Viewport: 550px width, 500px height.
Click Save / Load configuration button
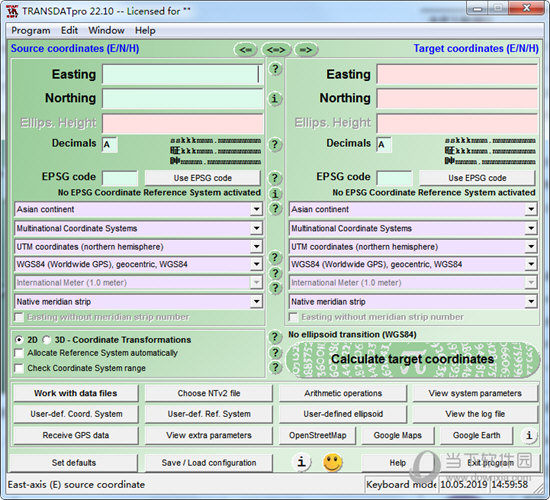(209, 463)
